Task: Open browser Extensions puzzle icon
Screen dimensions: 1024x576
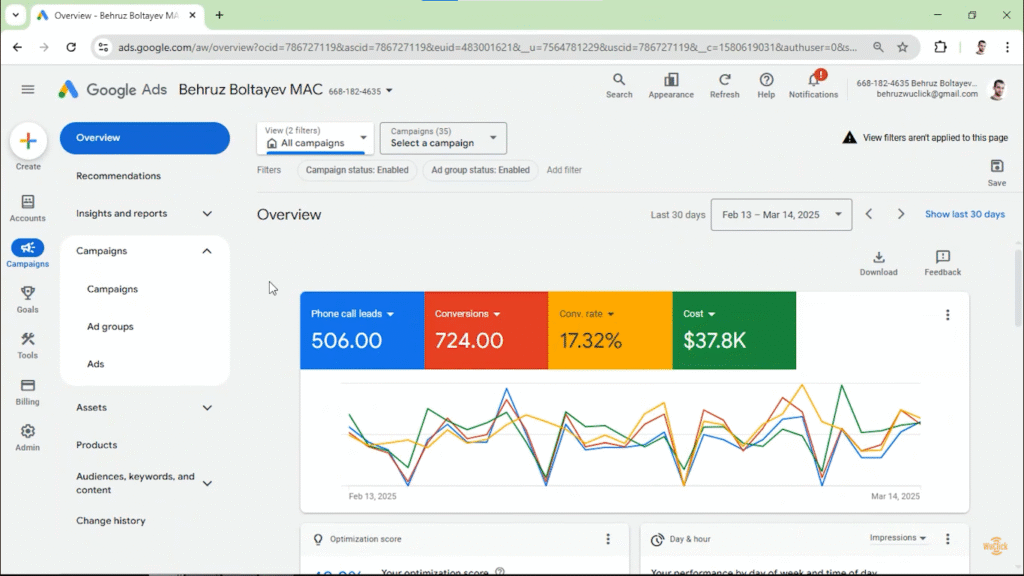Action: click(x=940, y=47)
